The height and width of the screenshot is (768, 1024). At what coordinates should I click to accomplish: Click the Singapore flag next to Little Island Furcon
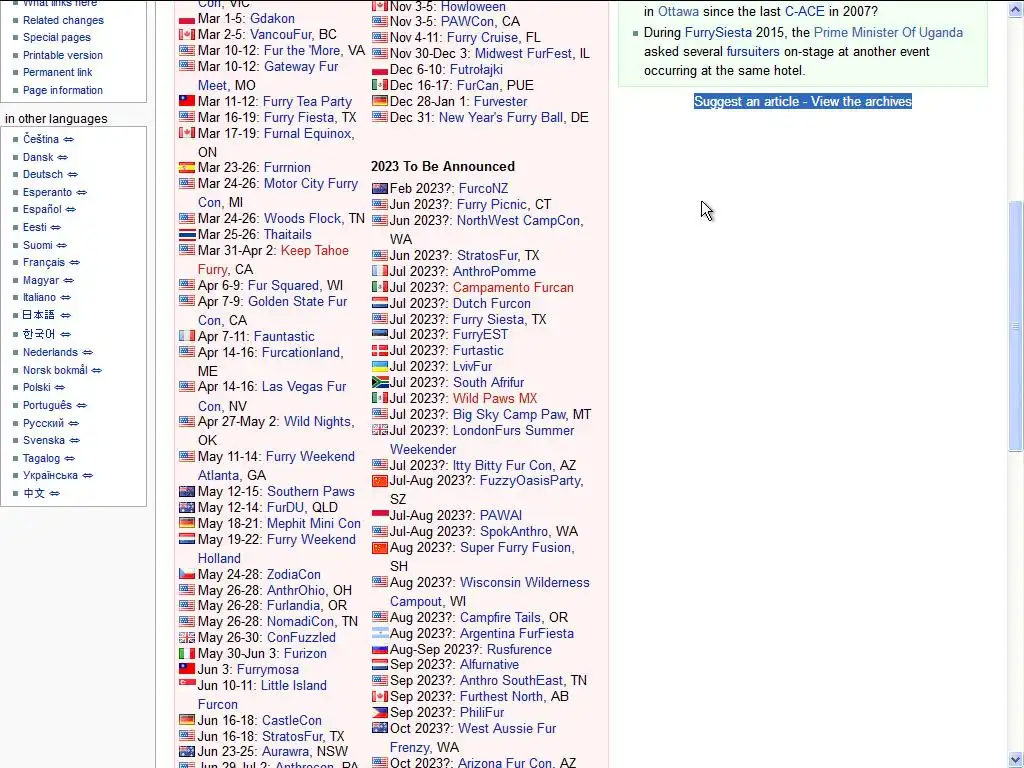[x=187, y=684]
